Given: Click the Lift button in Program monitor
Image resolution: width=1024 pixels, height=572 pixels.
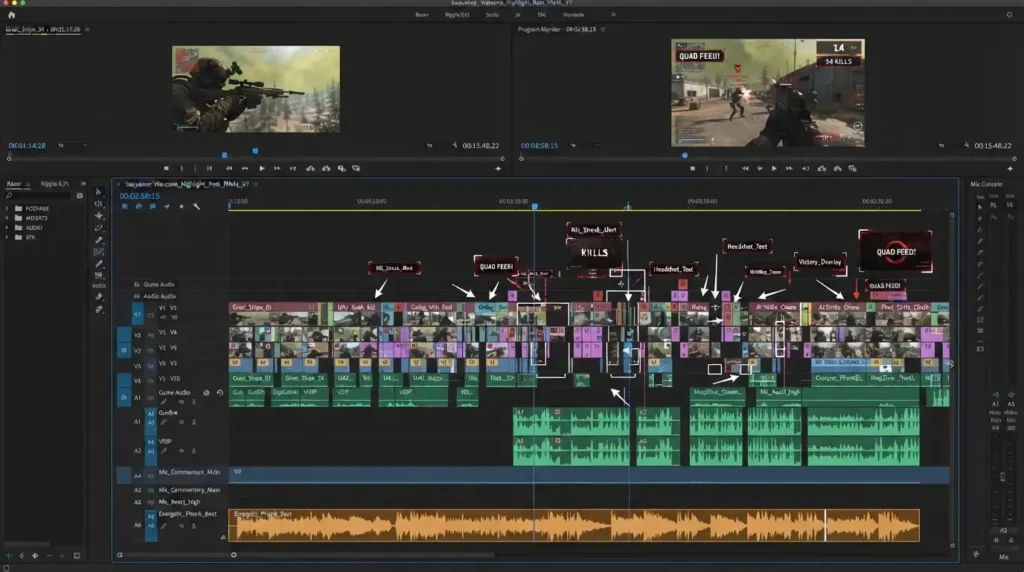Looking at the screenshot, I should [x=822, y=168].
